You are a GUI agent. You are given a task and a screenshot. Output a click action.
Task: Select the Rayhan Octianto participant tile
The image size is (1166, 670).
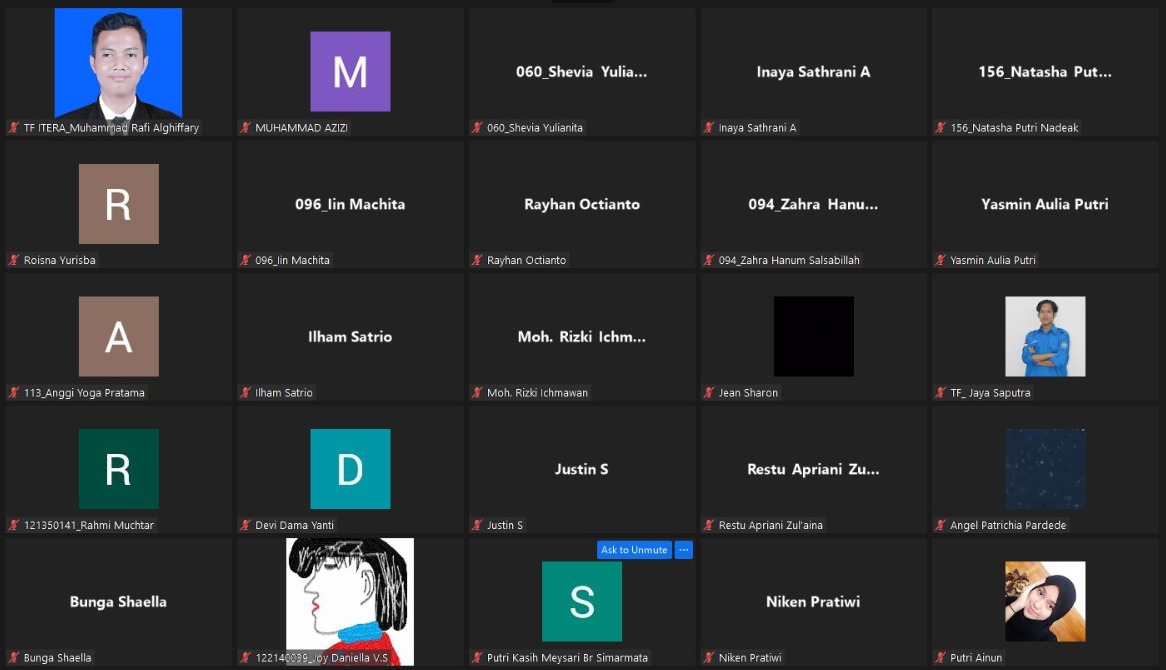pyautogui.click(x=582, y=204)
